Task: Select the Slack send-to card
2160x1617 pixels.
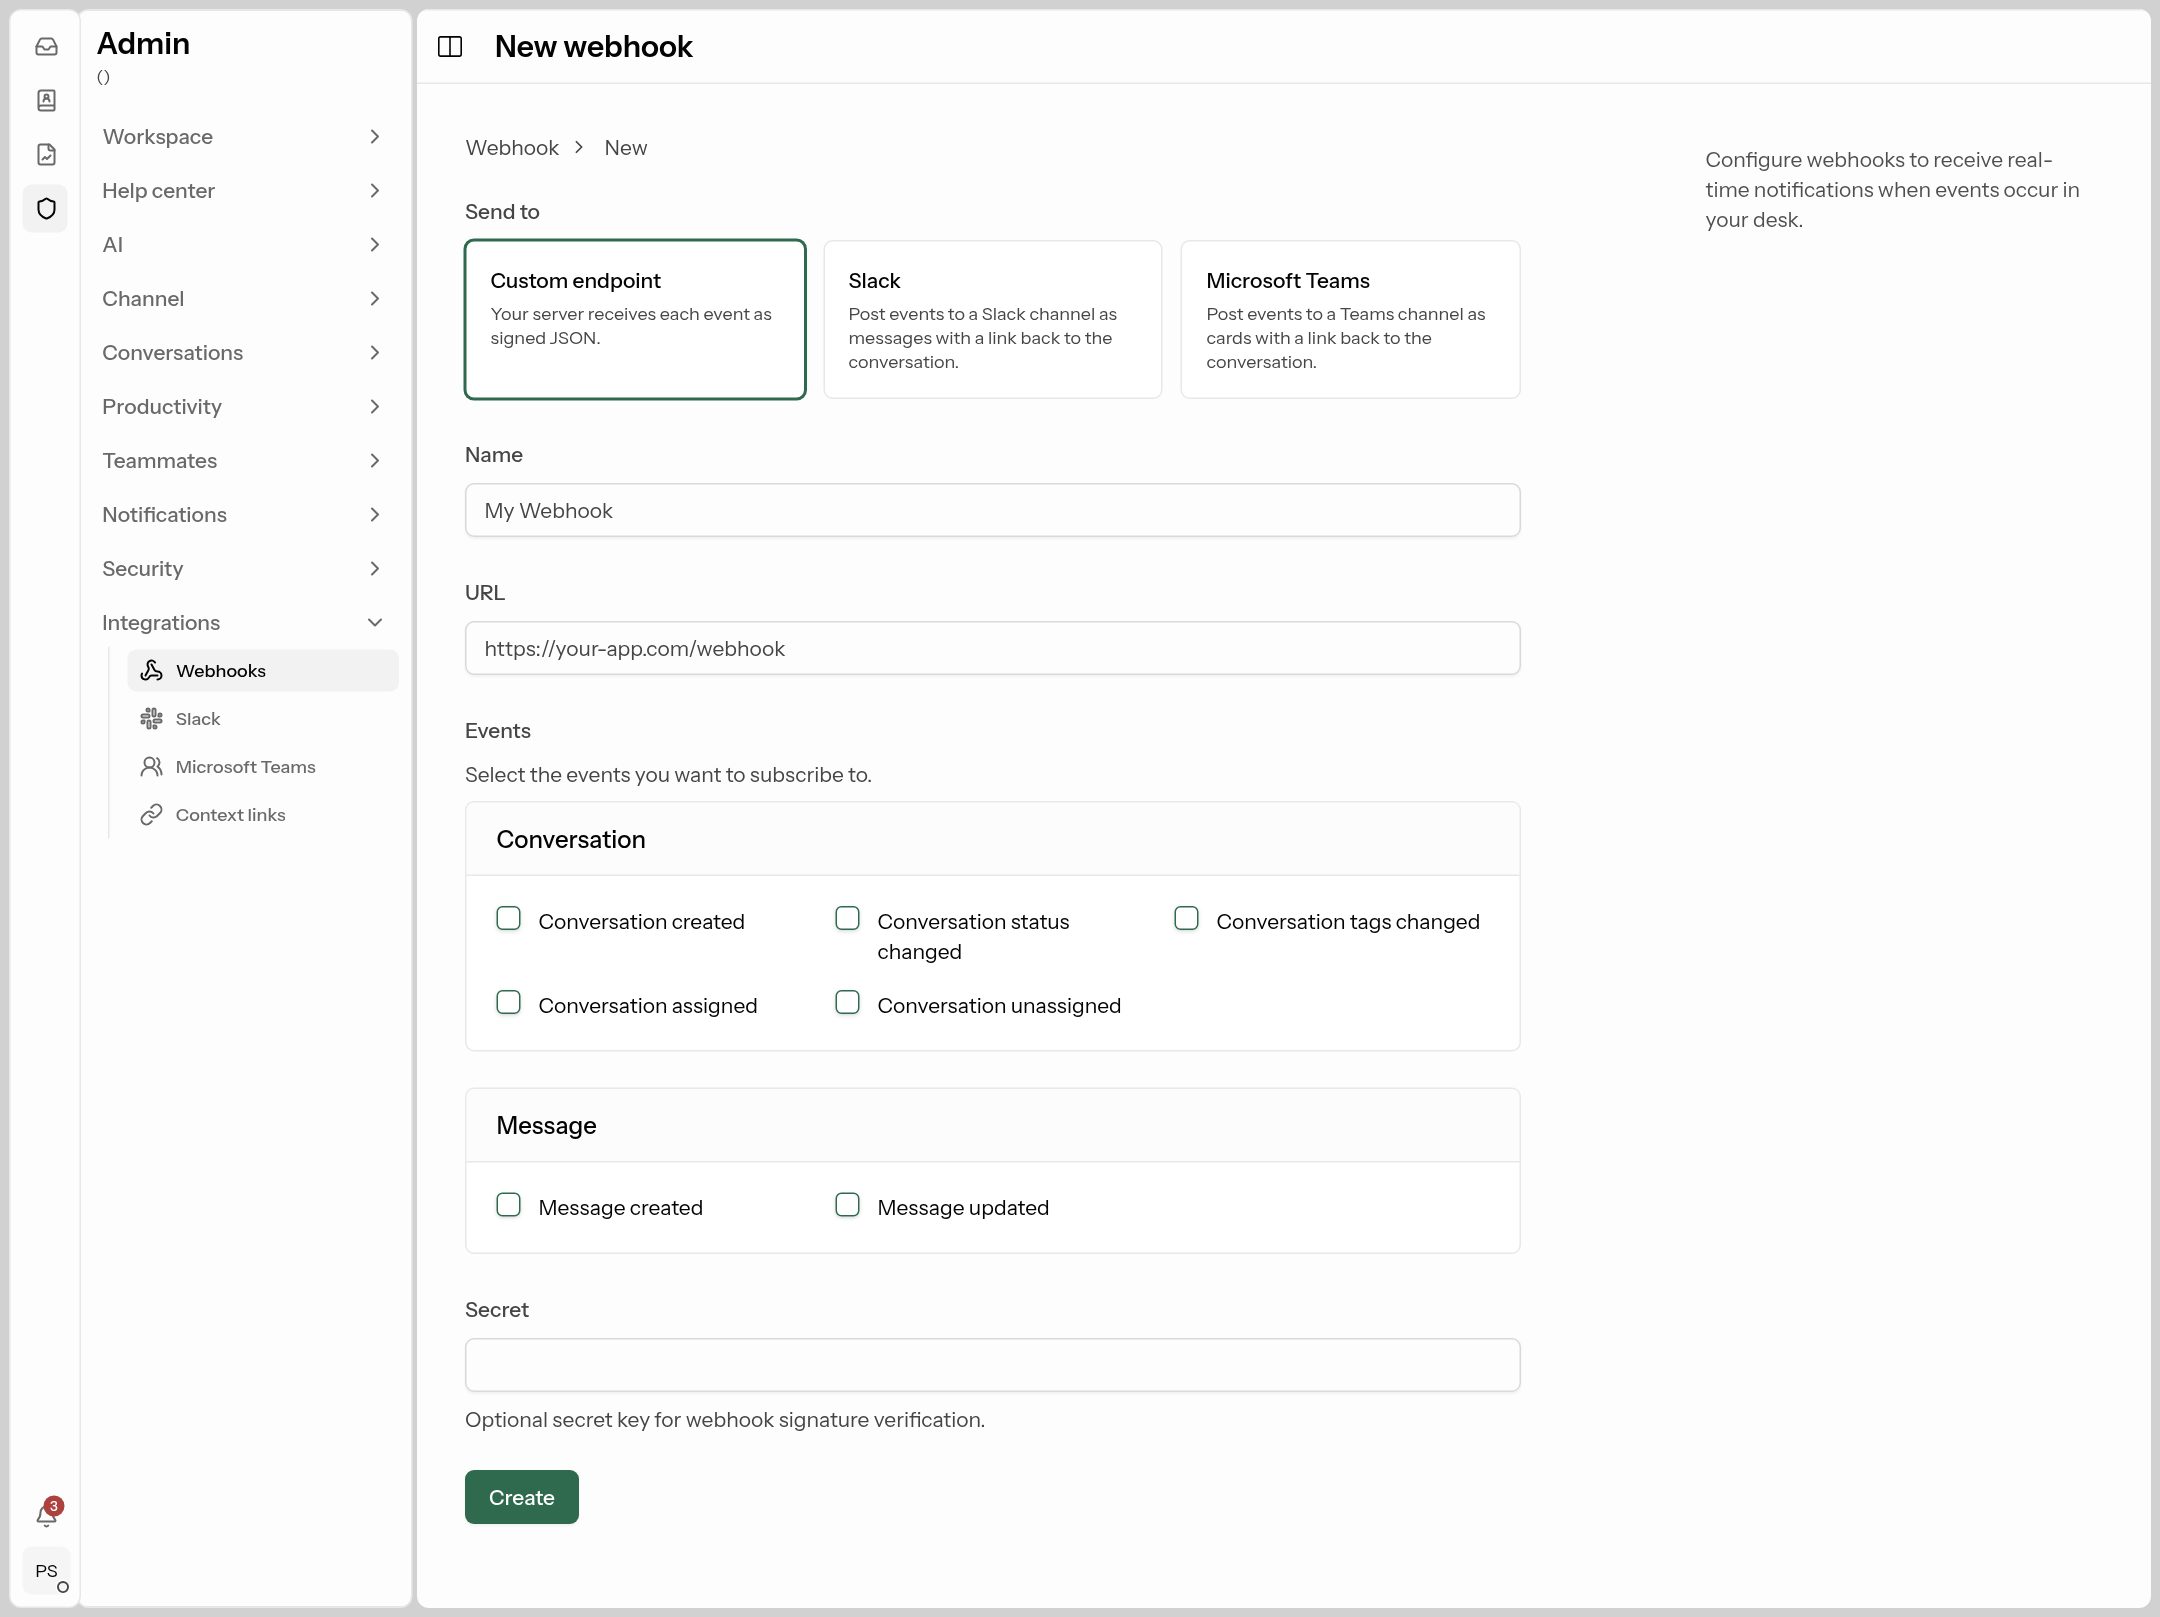Action: click(x=992, y=319)
